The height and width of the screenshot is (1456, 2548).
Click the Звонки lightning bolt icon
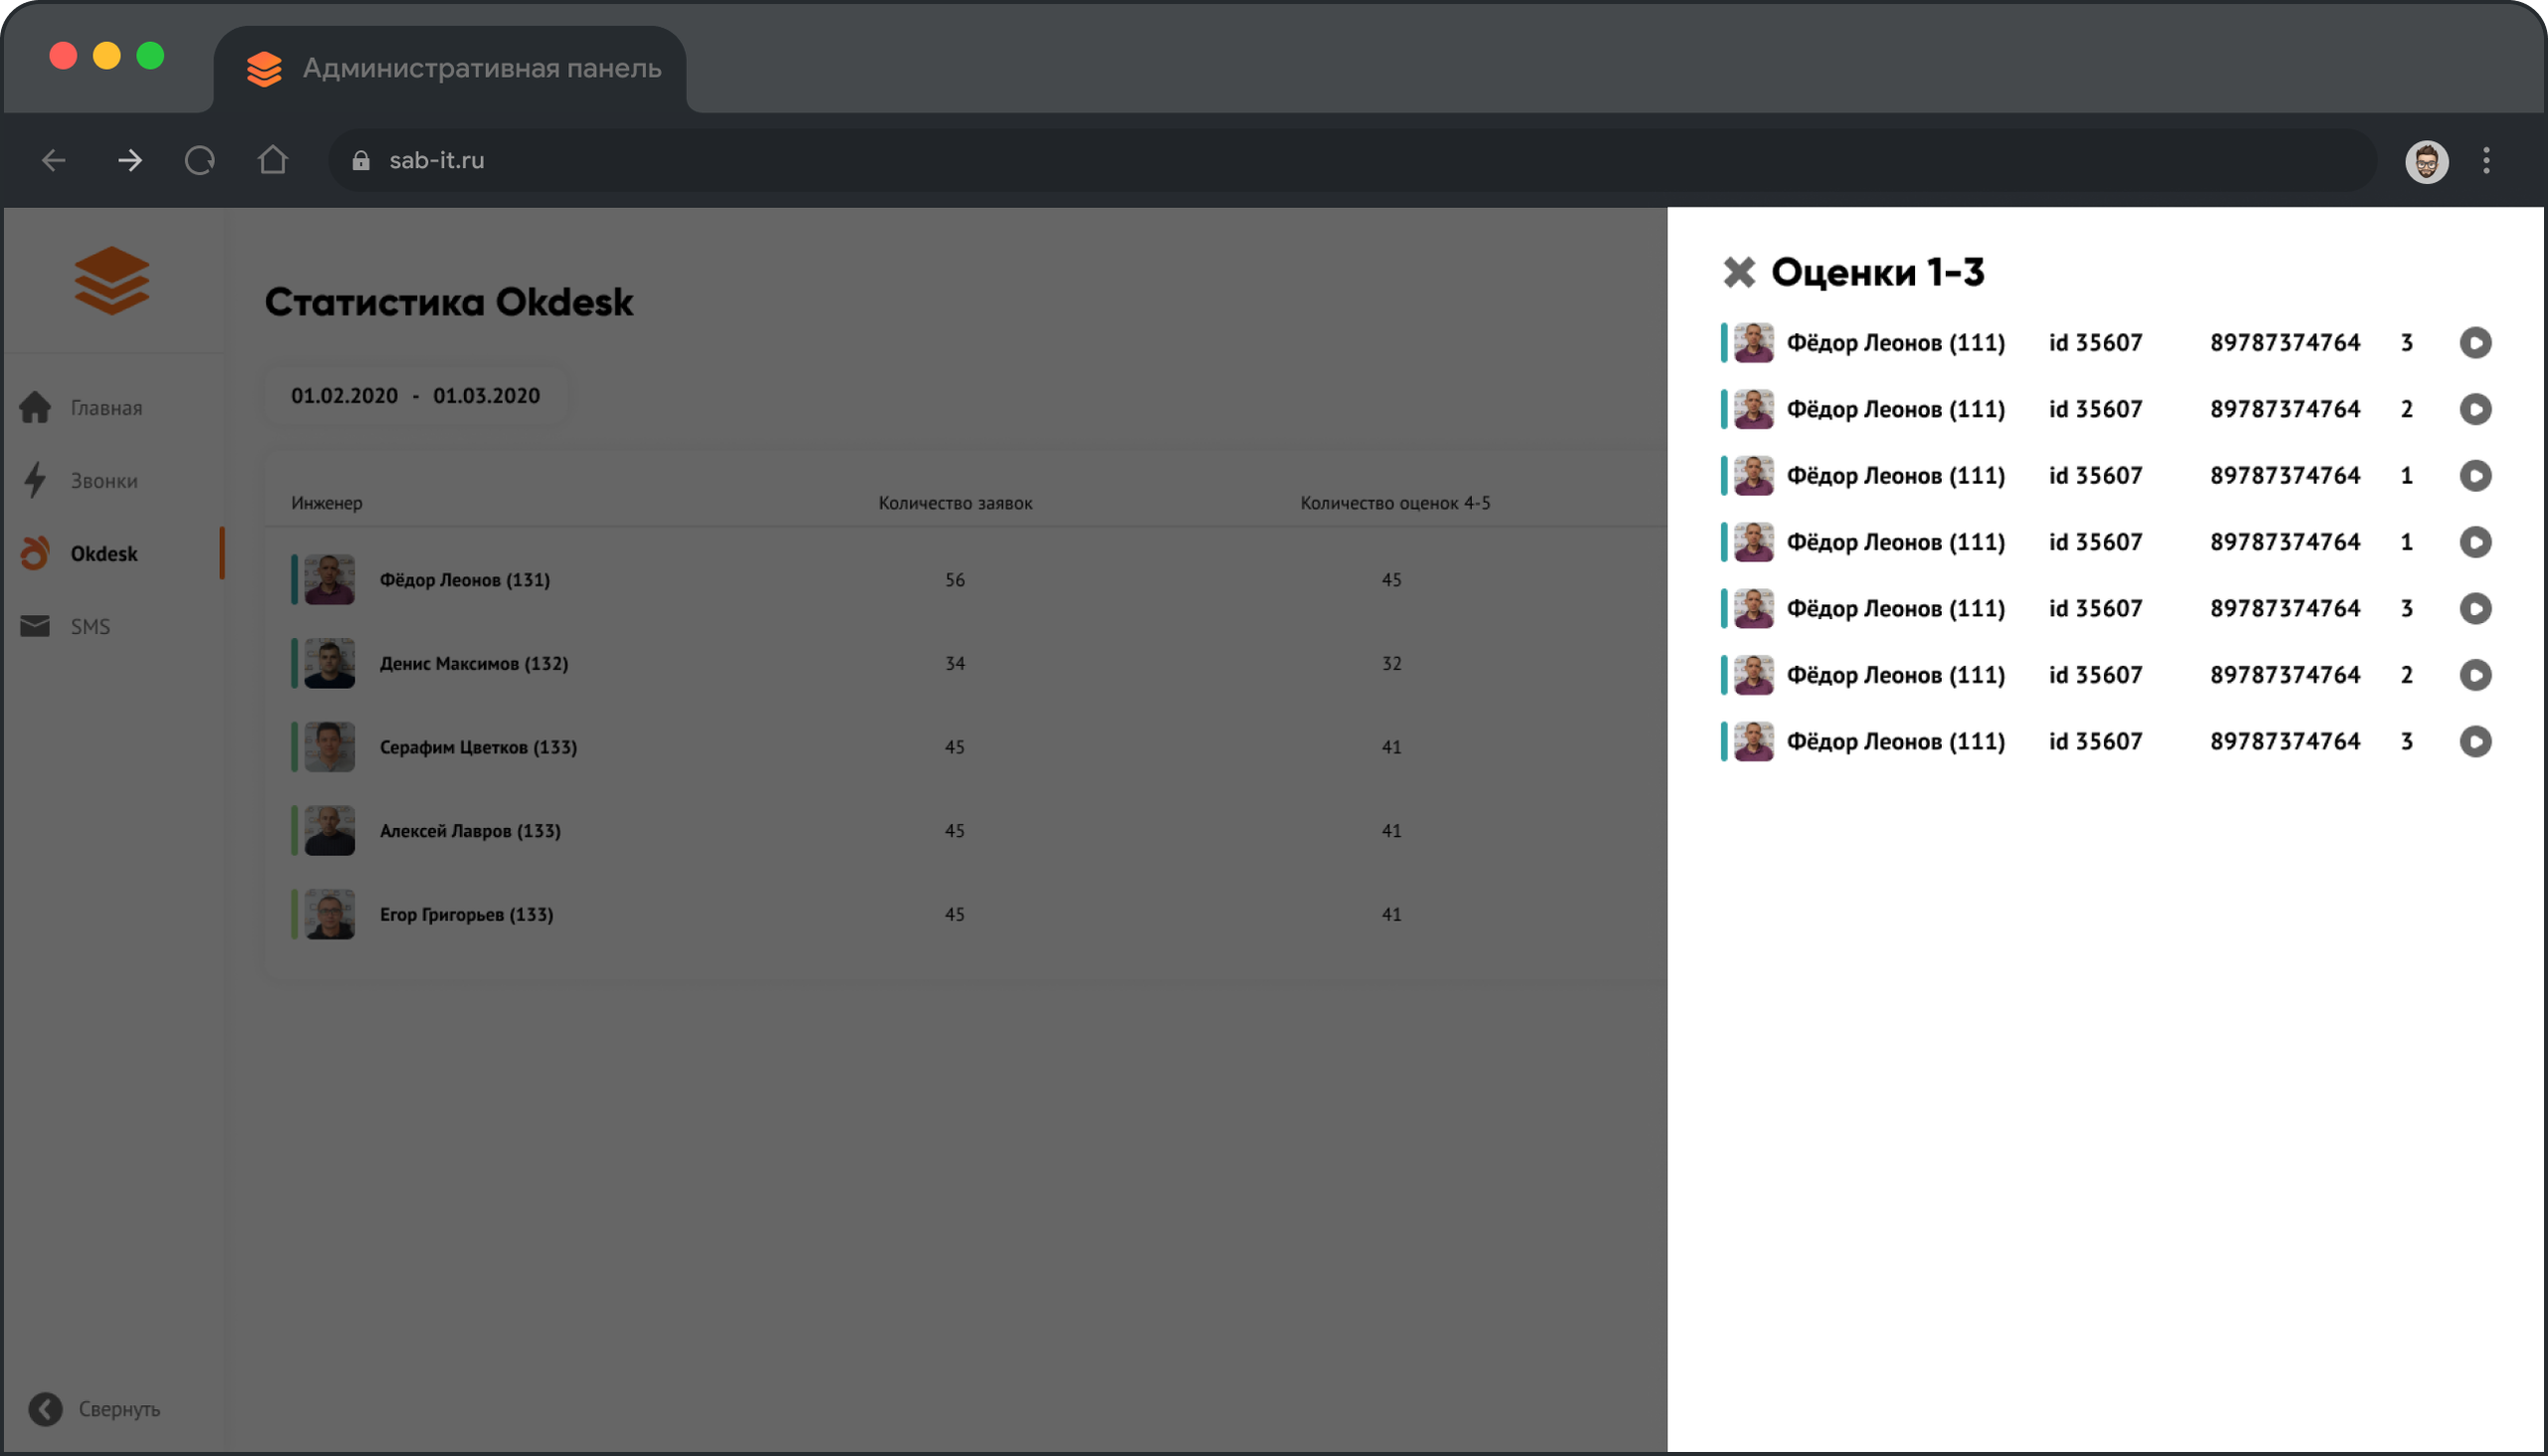point(35,480)
